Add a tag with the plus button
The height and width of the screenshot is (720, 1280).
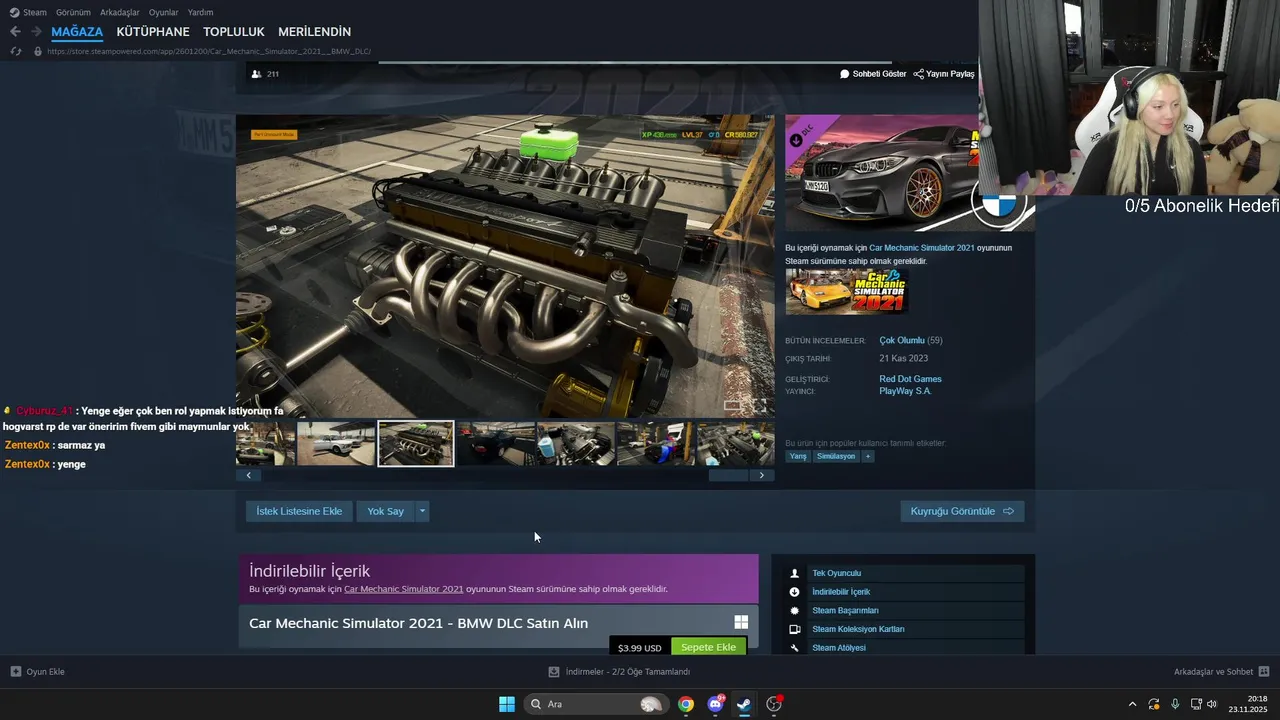(x=867, y=456)
